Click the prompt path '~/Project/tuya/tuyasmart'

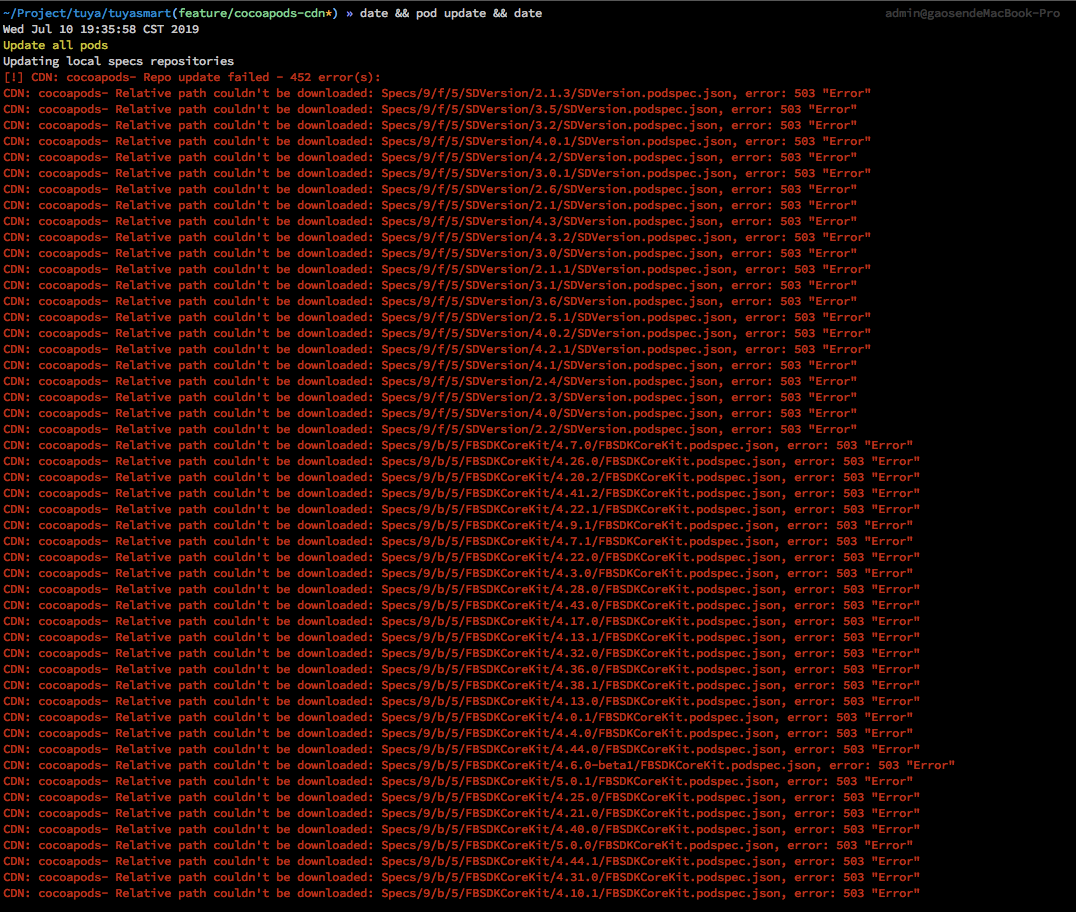point(88,13)
